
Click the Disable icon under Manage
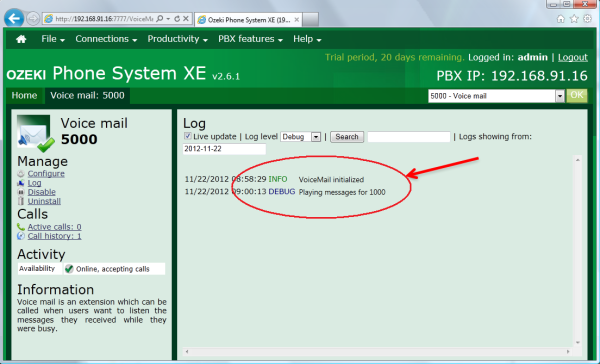point(21,192)
